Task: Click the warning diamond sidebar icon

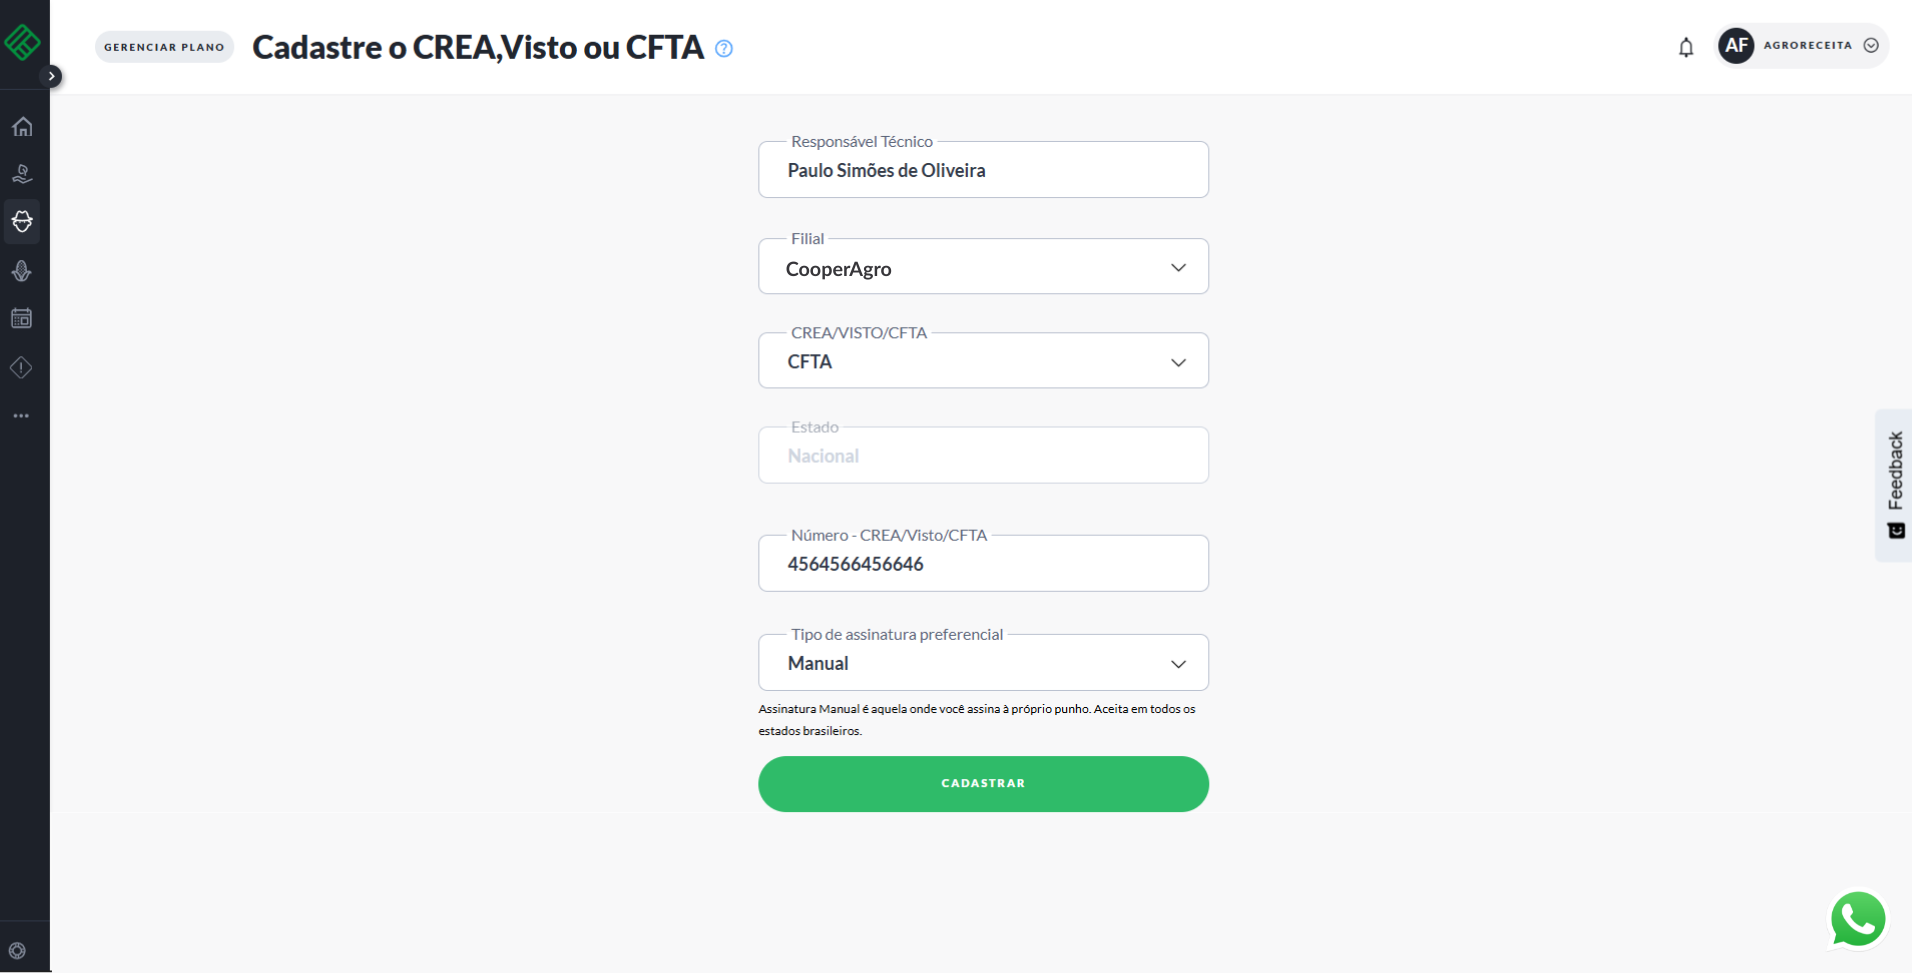Action: coord(22,368)
